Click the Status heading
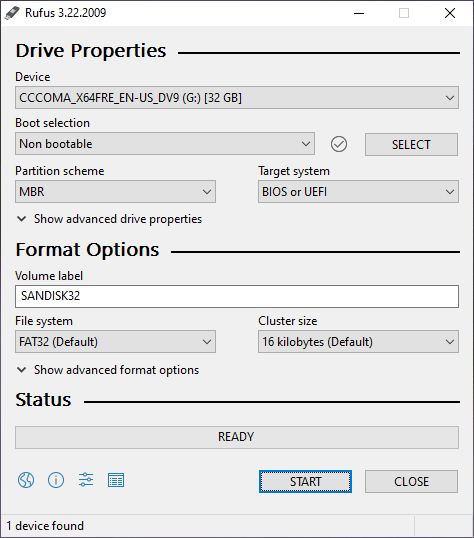 point(43,400)
